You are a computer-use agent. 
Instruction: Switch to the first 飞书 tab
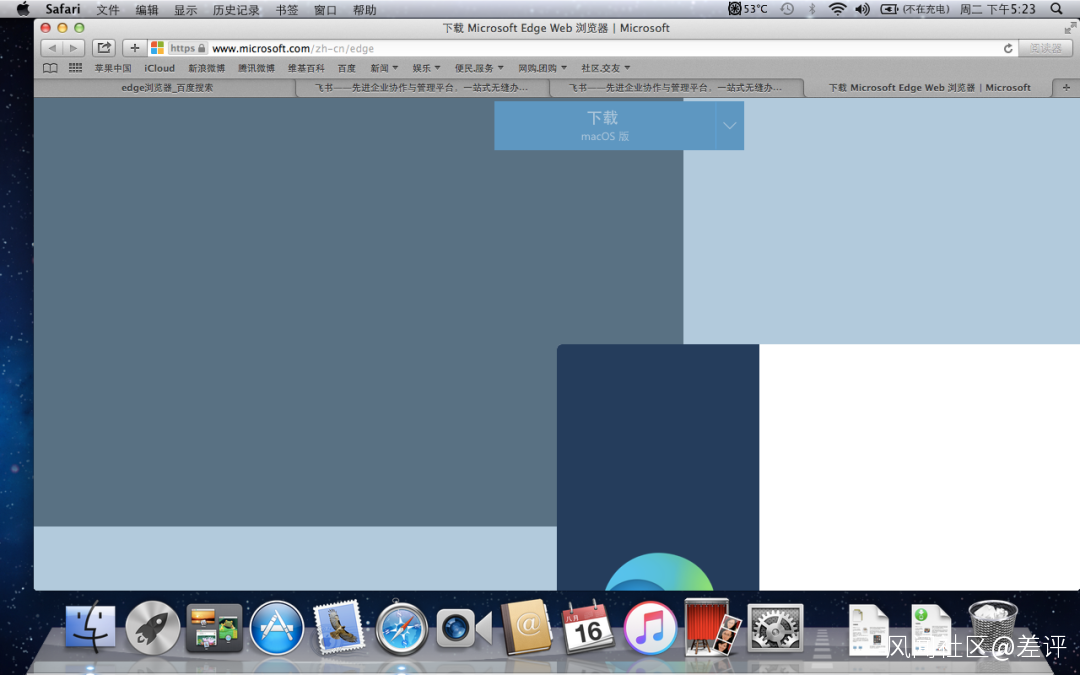(x=423, y=87)
